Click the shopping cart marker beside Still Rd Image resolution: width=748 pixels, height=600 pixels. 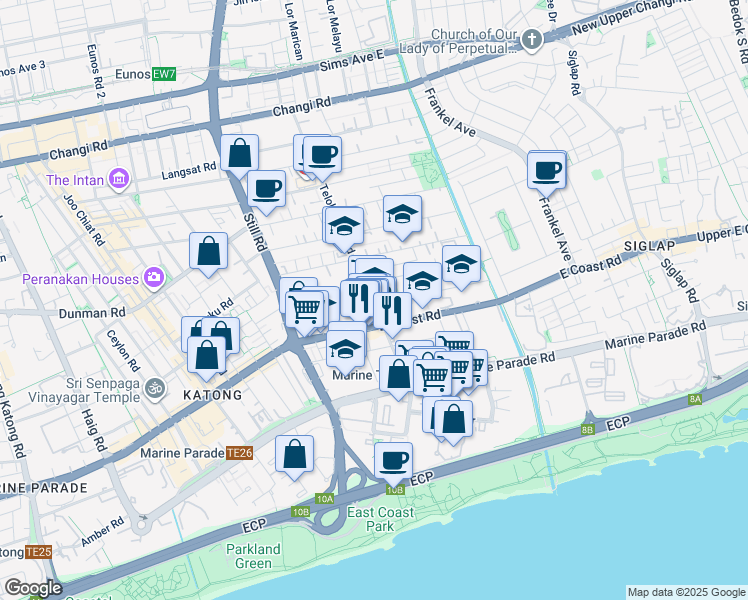click(x=305, y=308)
